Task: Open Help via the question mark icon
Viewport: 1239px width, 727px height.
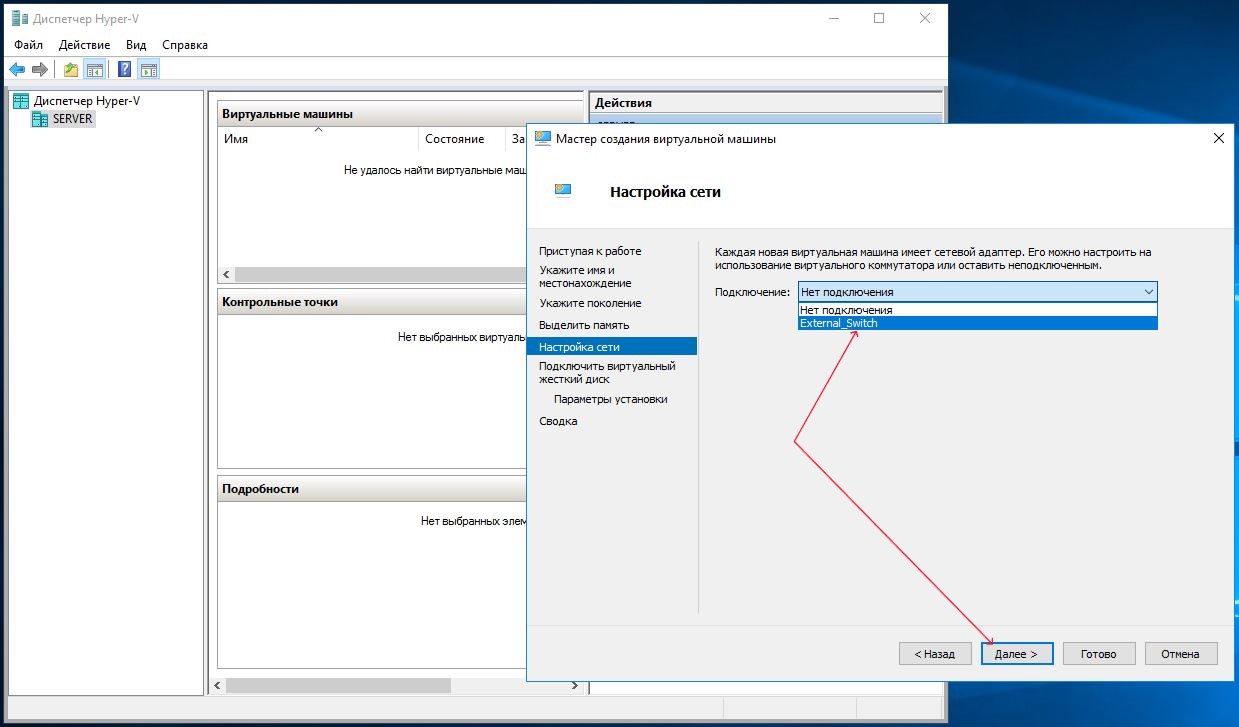Action: [x=125, y=69]
